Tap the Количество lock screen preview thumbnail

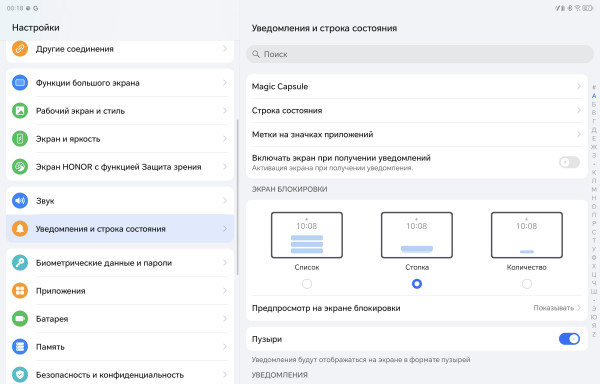click(x=527, y=235)
